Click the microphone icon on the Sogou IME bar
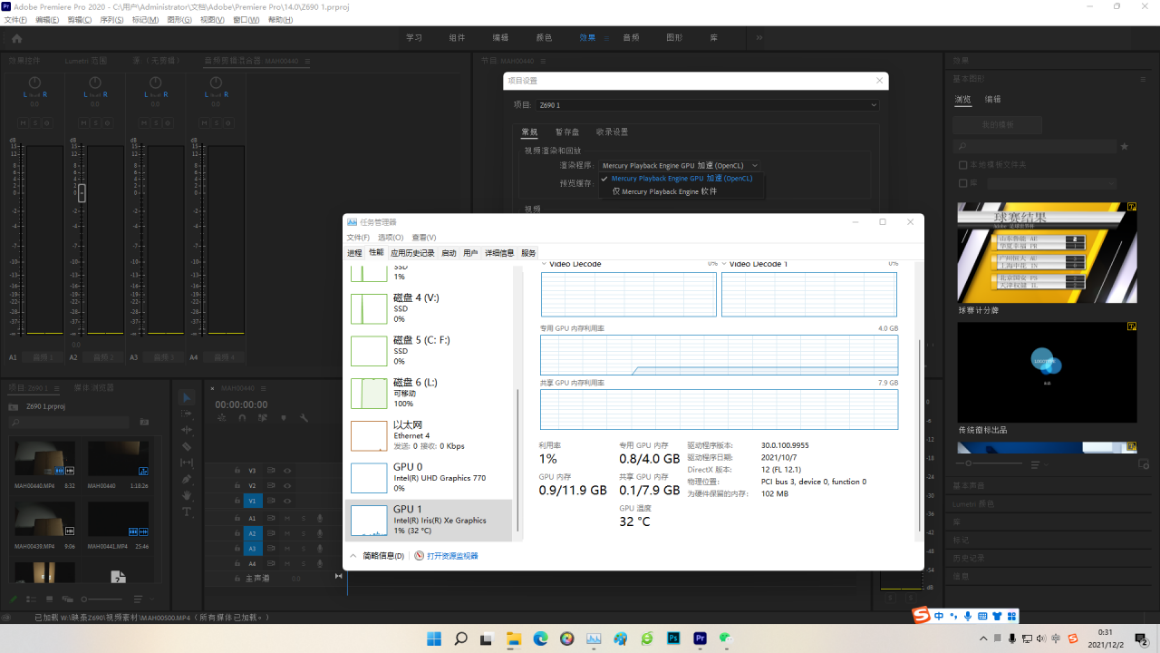The image size is (1160, 653). (968, 616)
